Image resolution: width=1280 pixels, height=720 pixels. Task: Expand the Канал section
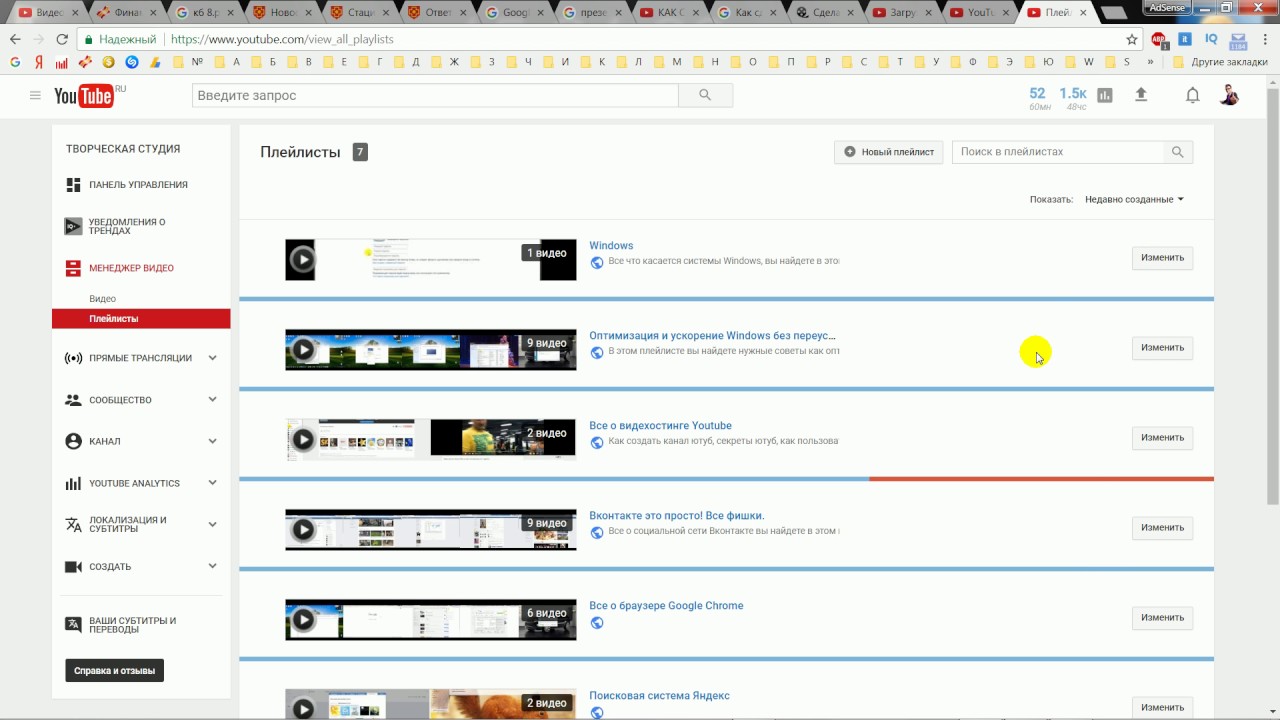(x=213, y=441)
